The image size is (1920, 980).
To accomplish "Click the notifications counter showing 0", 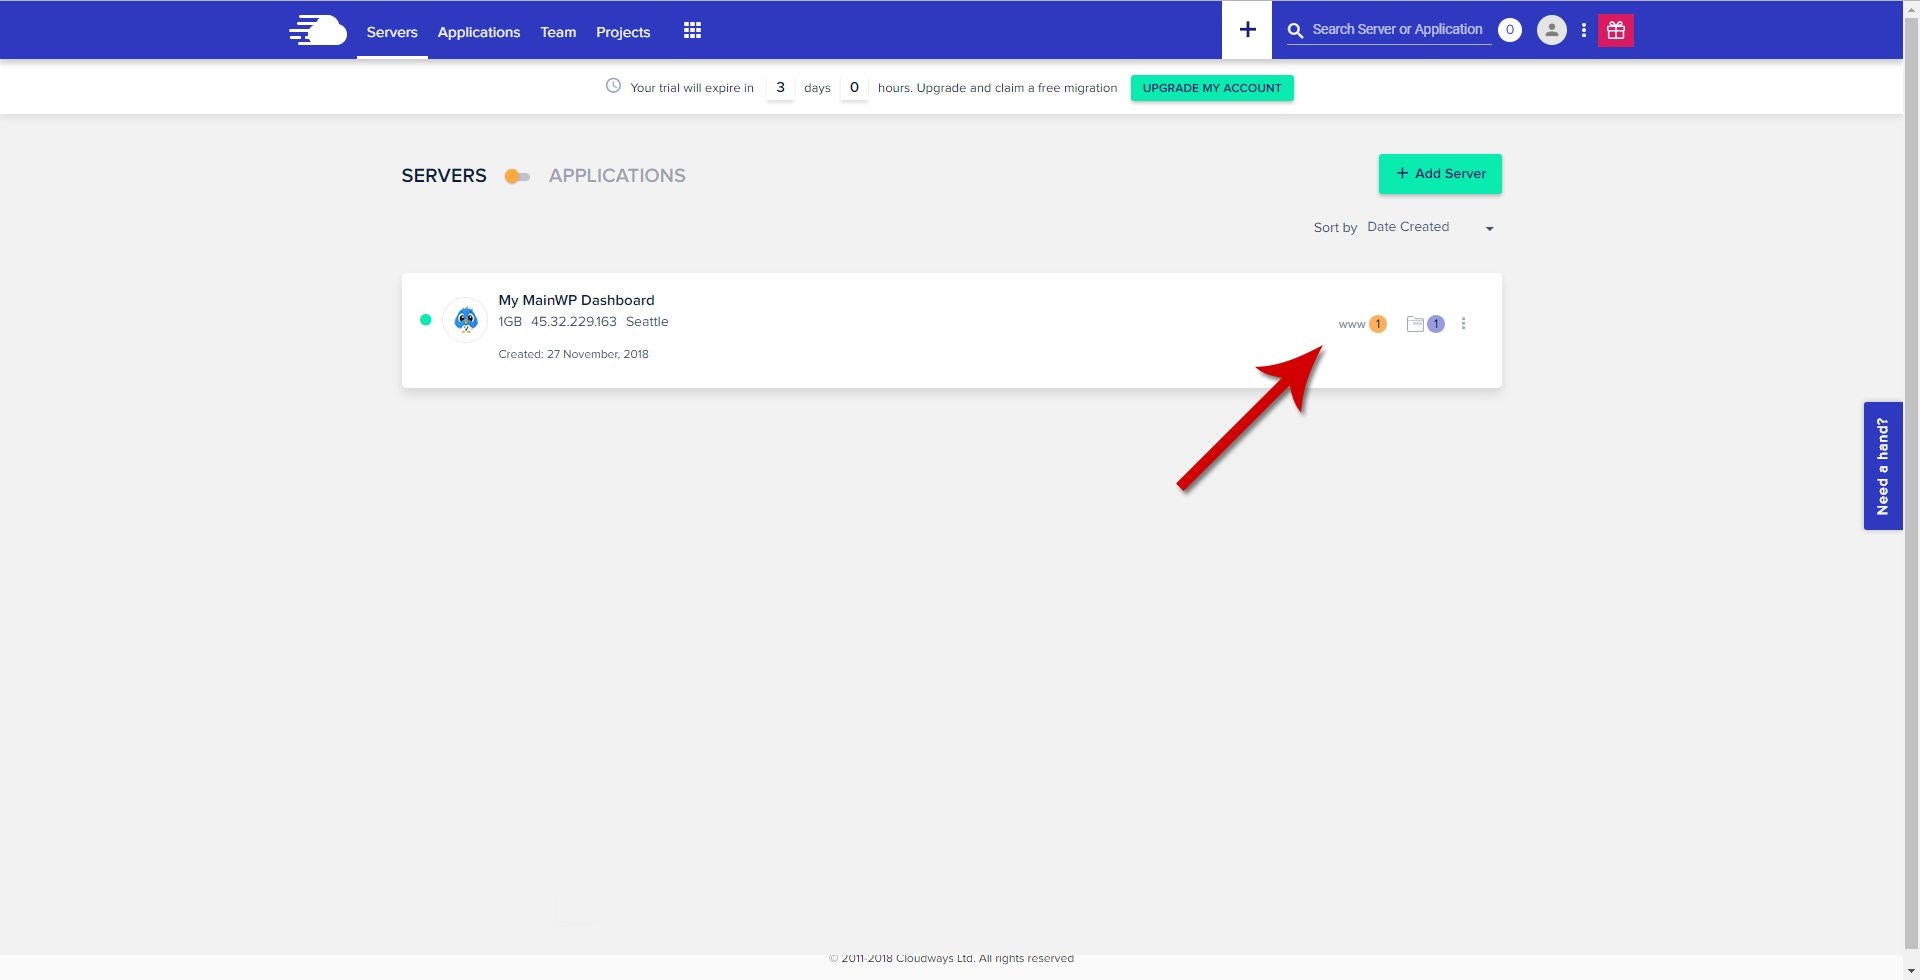I will 1510,30.
